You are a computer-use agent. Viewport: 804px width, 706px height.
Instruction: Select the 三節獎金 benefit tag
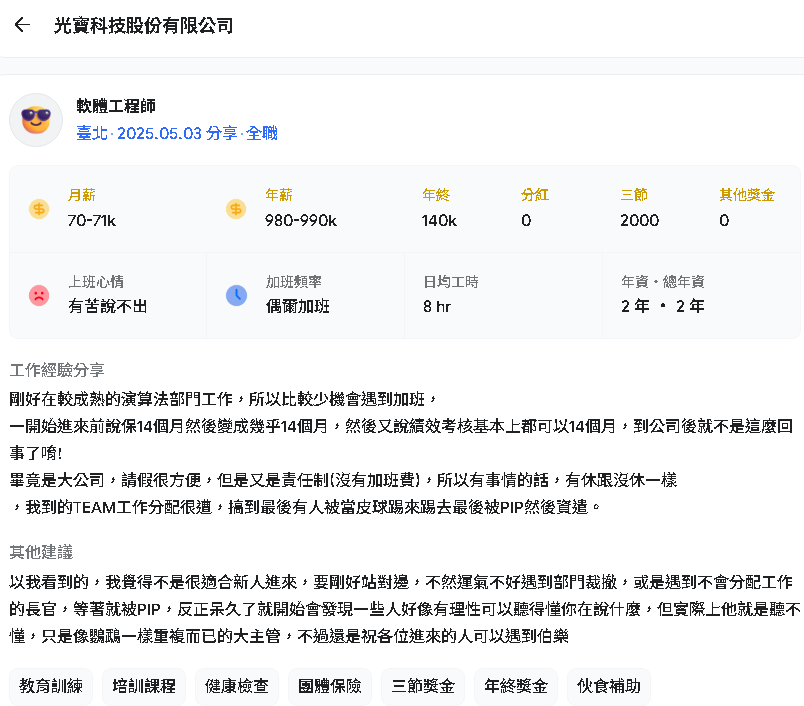pos(423,686)
